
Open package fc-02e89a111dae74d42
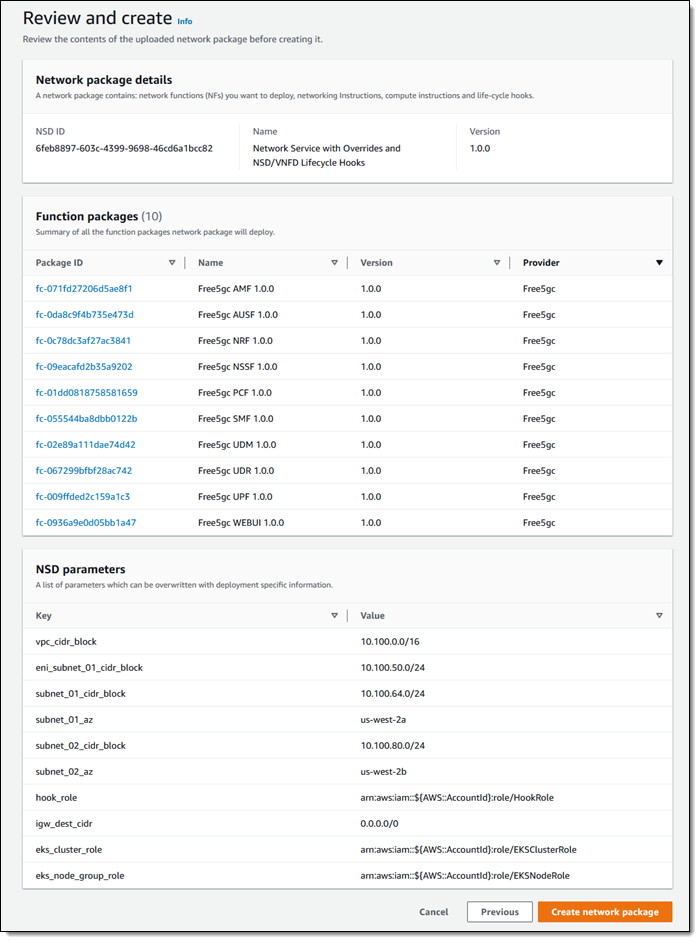85,445
